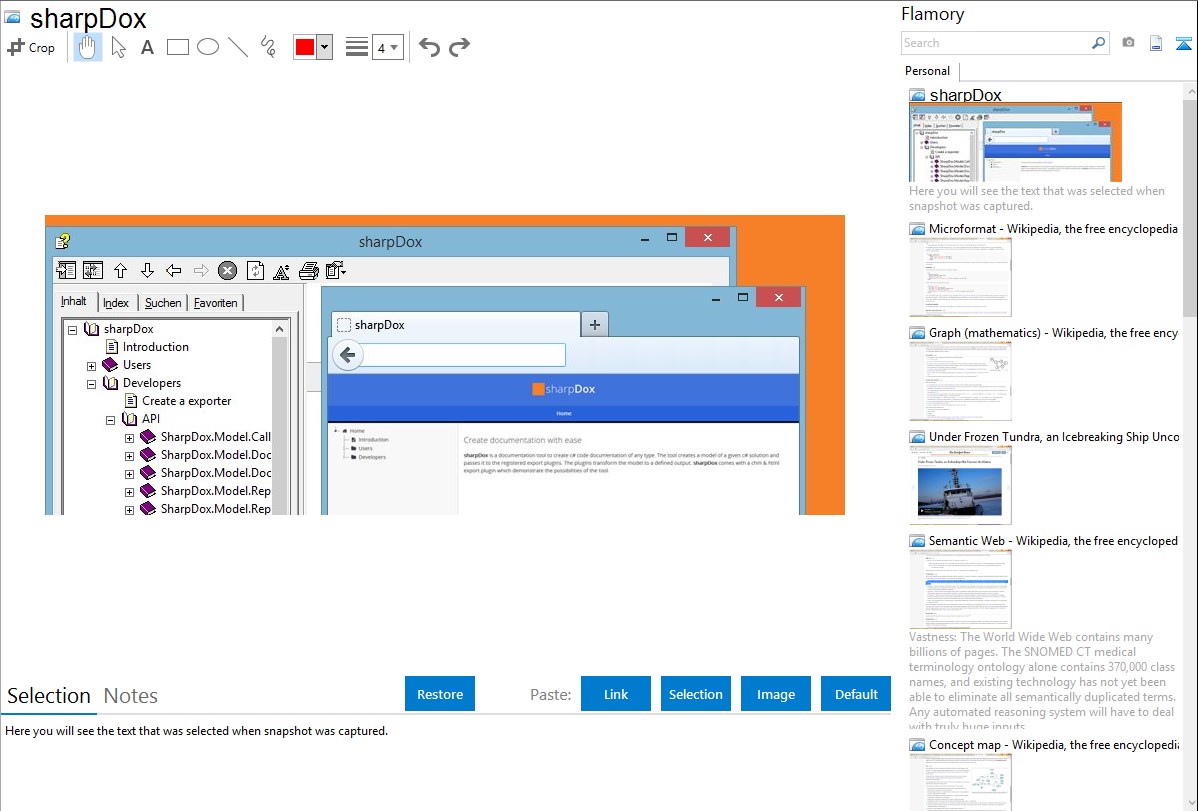
Task: Open the Personal tab
Action: tap(927, 71)
